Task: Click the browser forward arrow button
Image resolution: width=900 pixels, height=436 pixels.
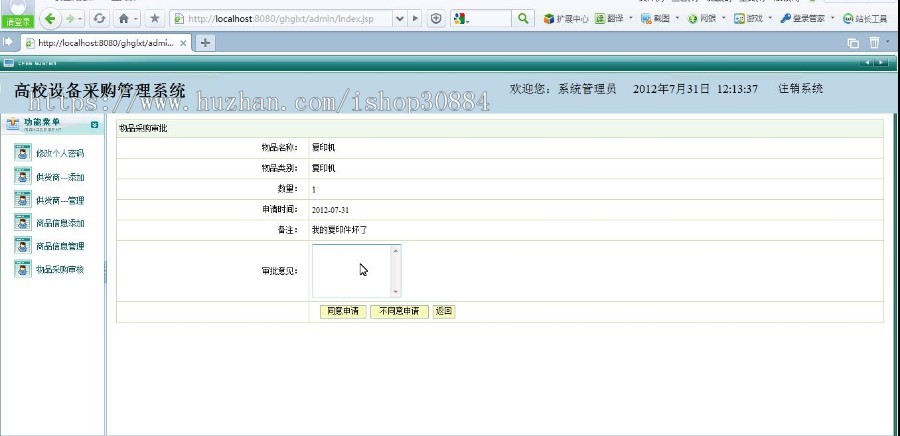Action: (x=70, y=18)
